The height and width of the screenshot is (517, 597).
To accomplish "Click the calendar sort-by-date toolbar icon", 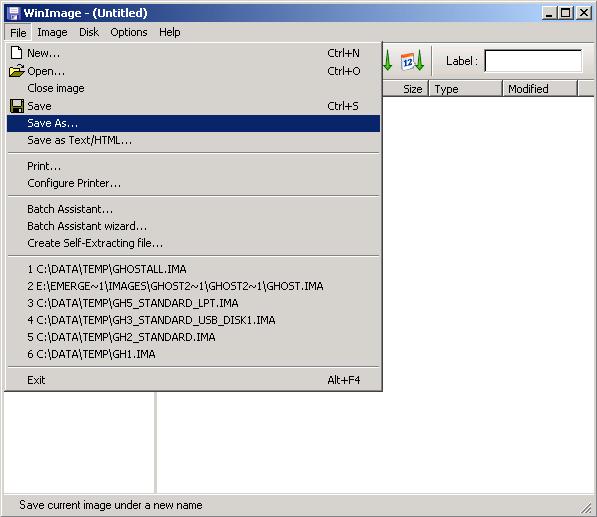I will [412, 61].
